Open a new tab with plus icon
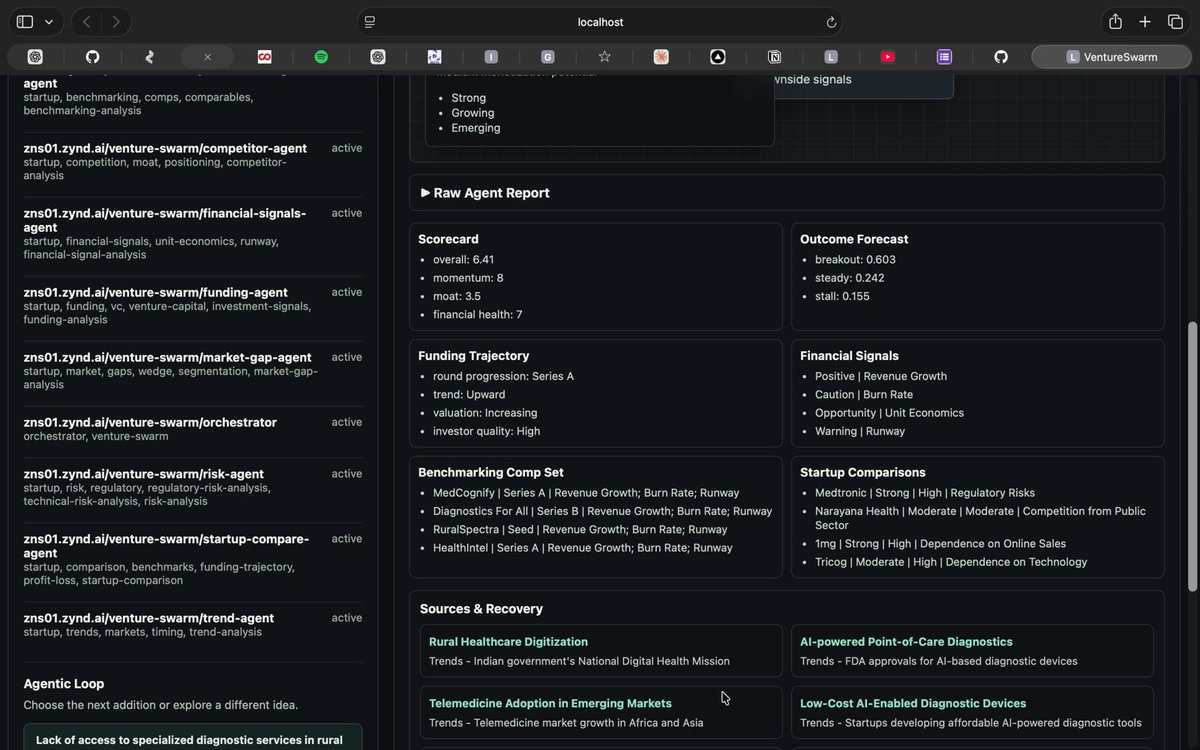 click(1146, 22)
